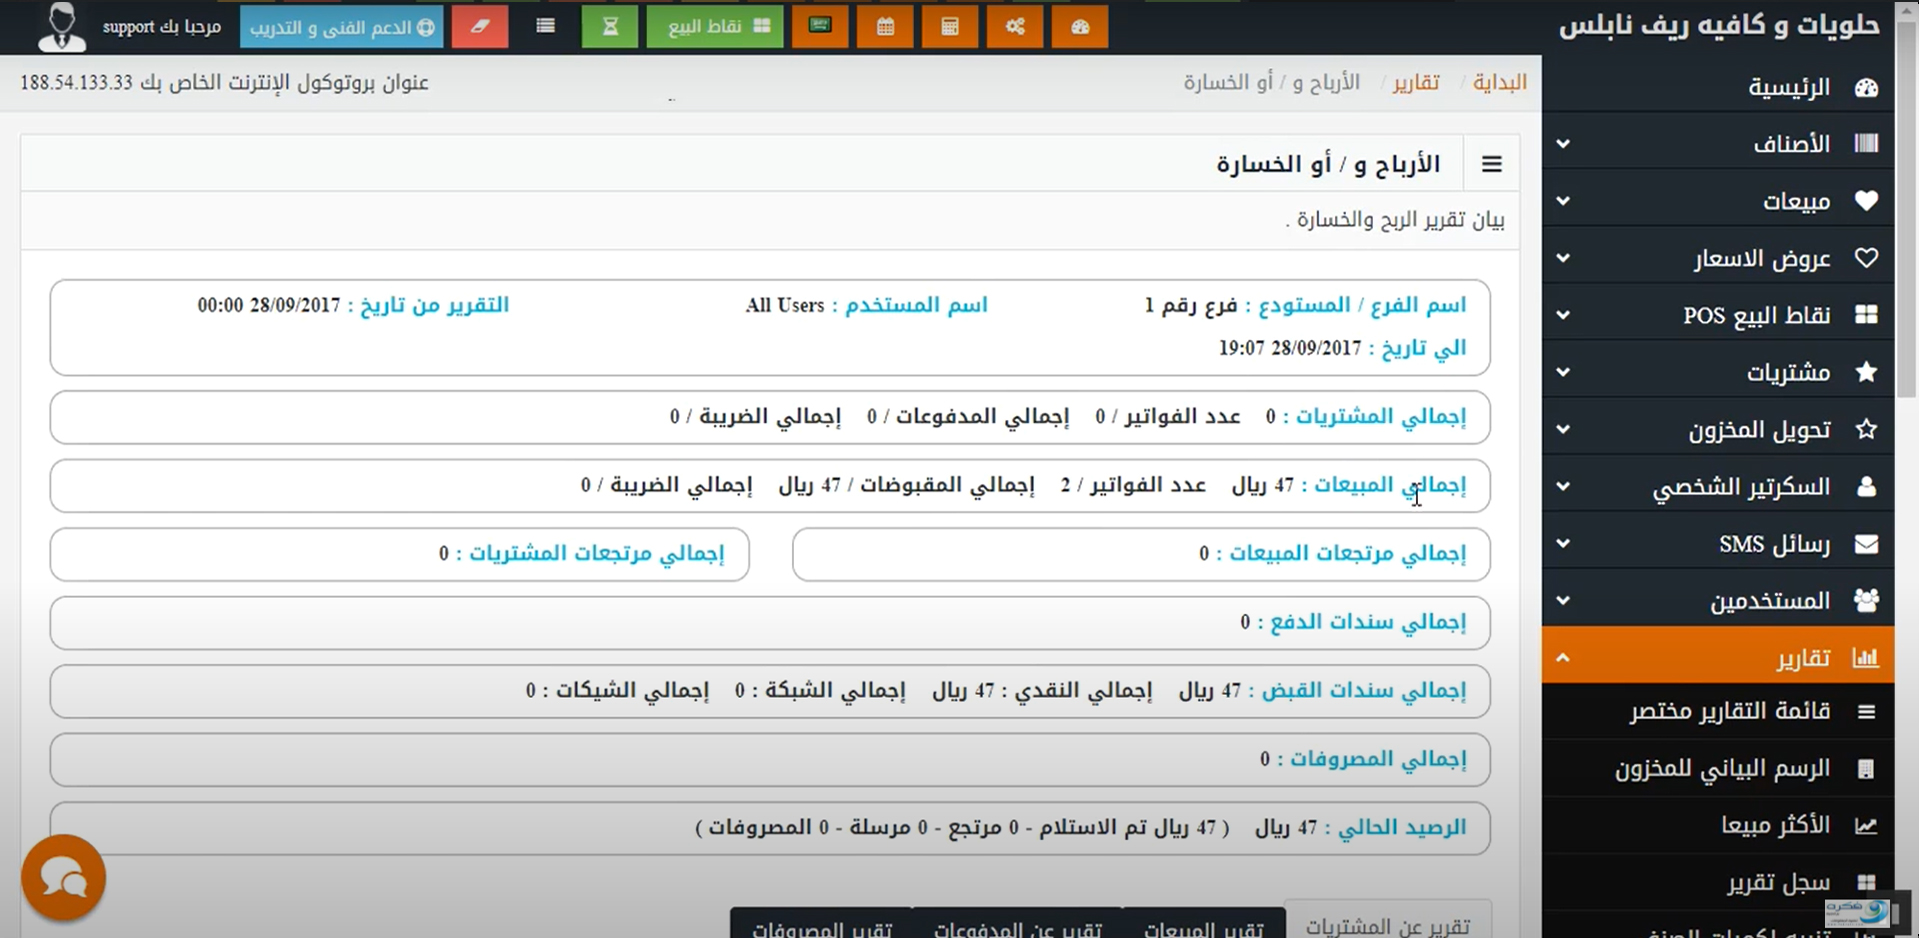Image resolution: width=1919 pixels, height=938 pixels.
Task: Open the orange calculator icon button
Action: click(x=950, y=27)
